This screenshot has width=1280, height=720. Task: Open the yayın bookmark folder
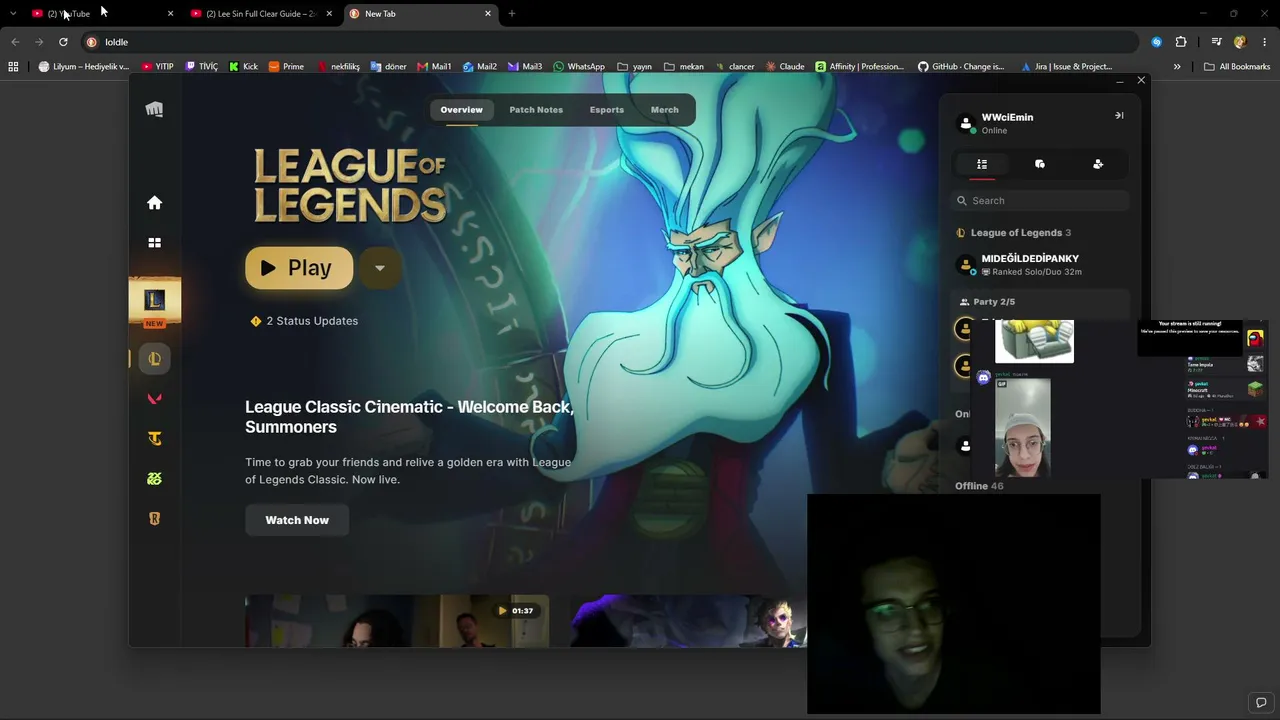pyautogui.click(x=635, y=67)
